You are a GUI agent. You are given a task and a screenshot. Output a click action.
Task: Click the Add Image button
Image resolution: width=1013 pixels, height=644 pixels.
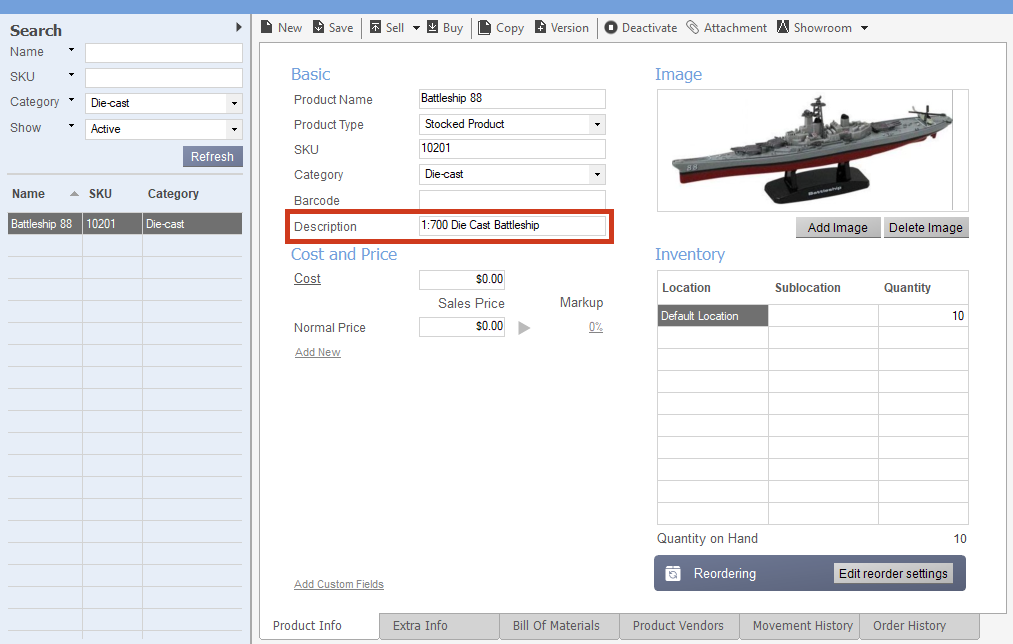tap(838, 228)
